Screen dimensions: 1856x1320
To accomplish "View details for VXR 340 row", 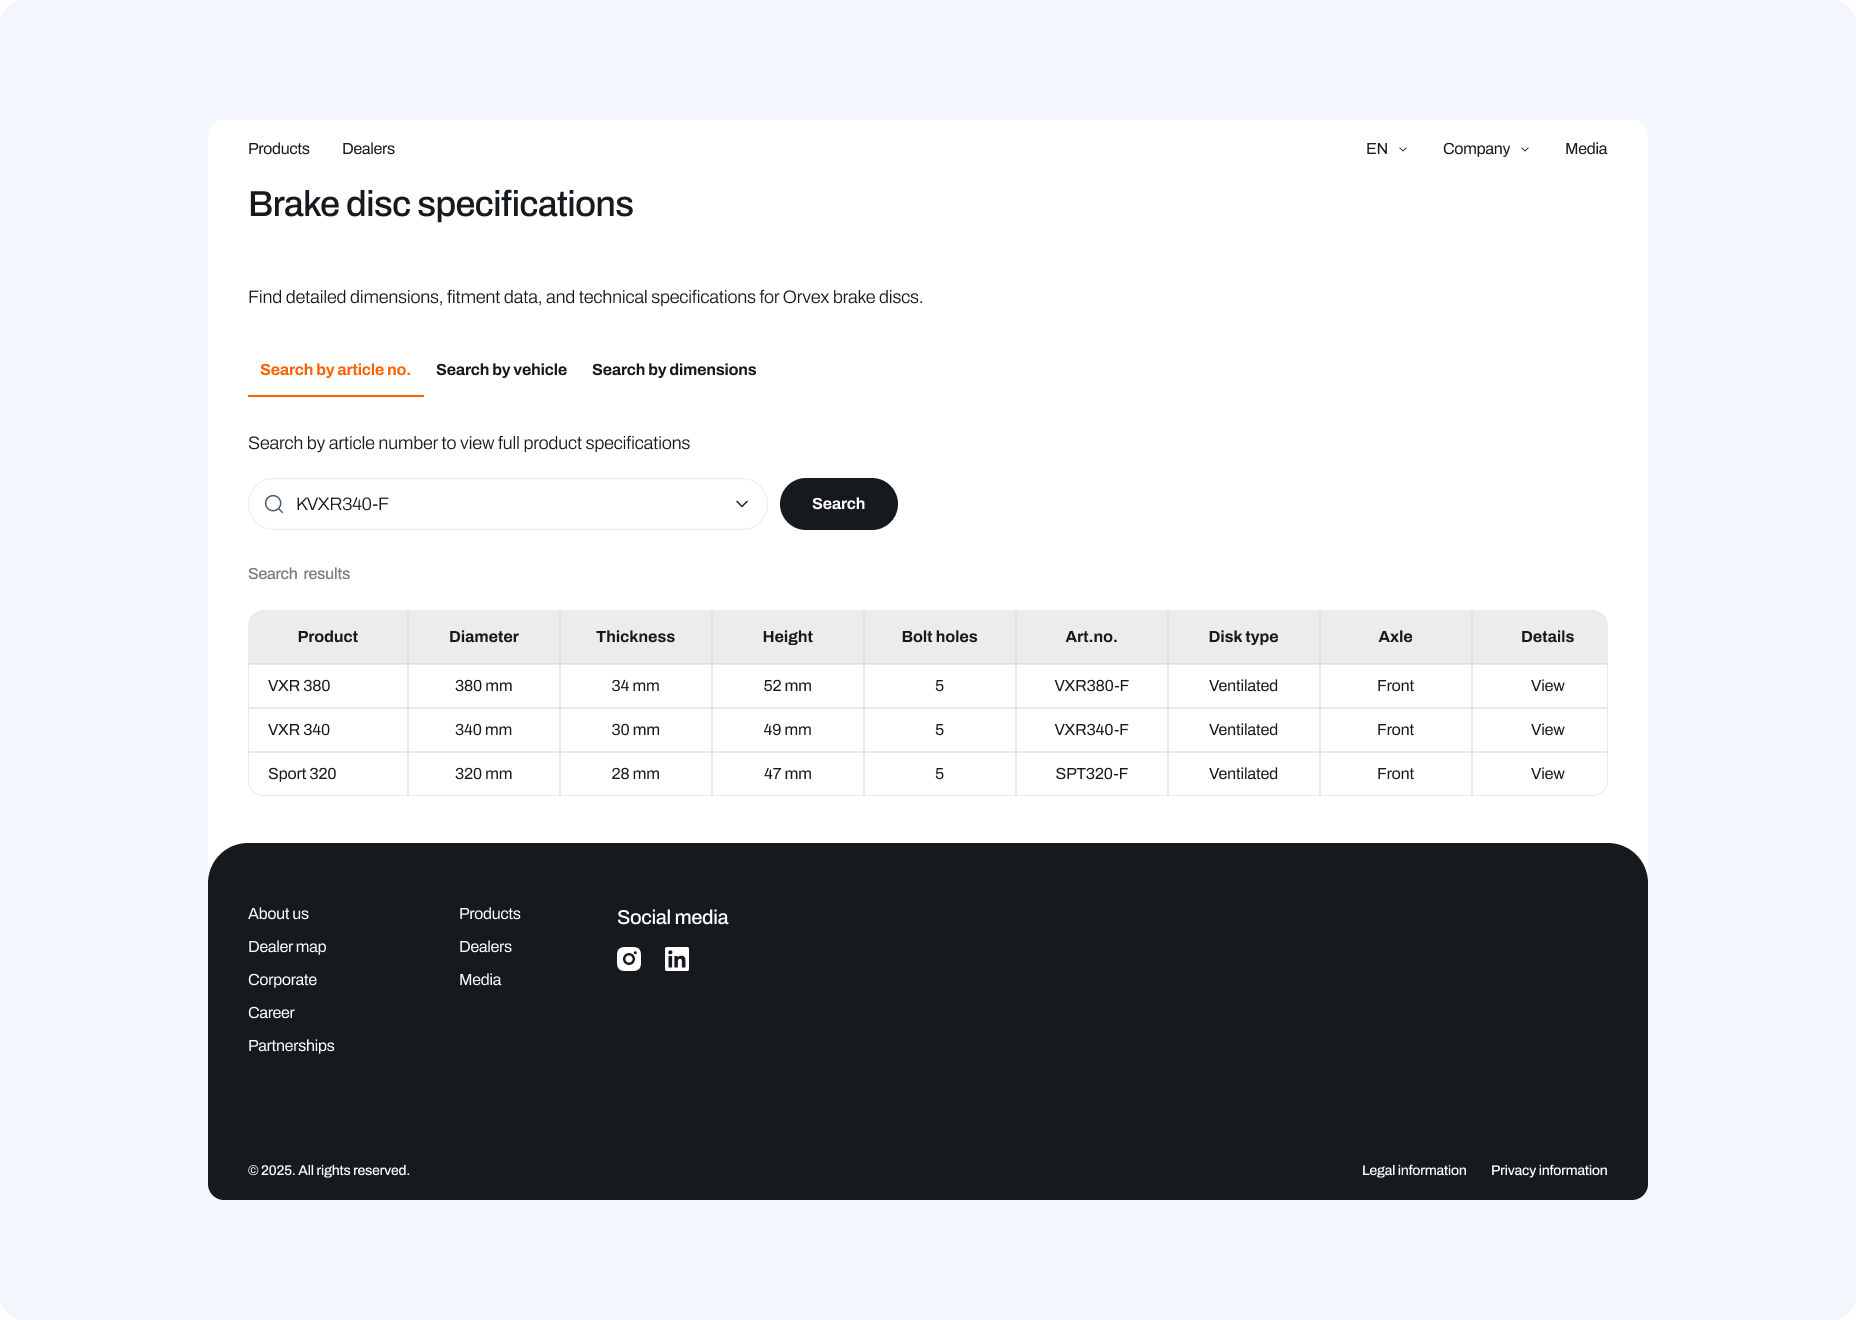I will (x=1547, y=730).
